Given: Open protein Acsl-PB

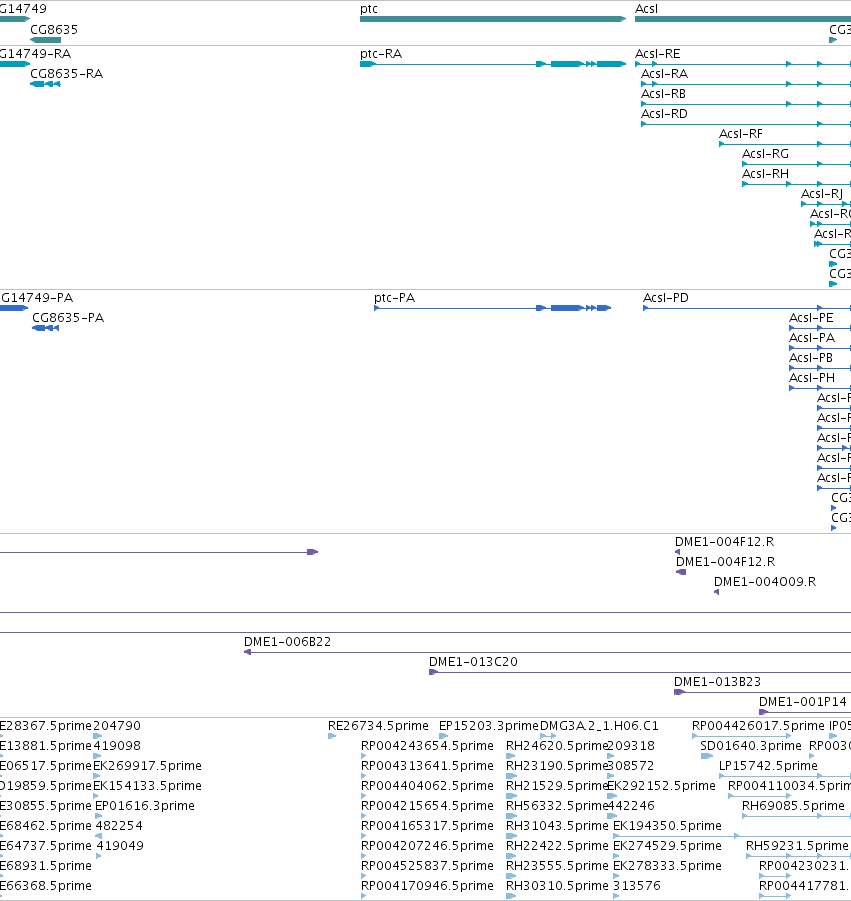Looking at the screenshot, I should (811, 358).
